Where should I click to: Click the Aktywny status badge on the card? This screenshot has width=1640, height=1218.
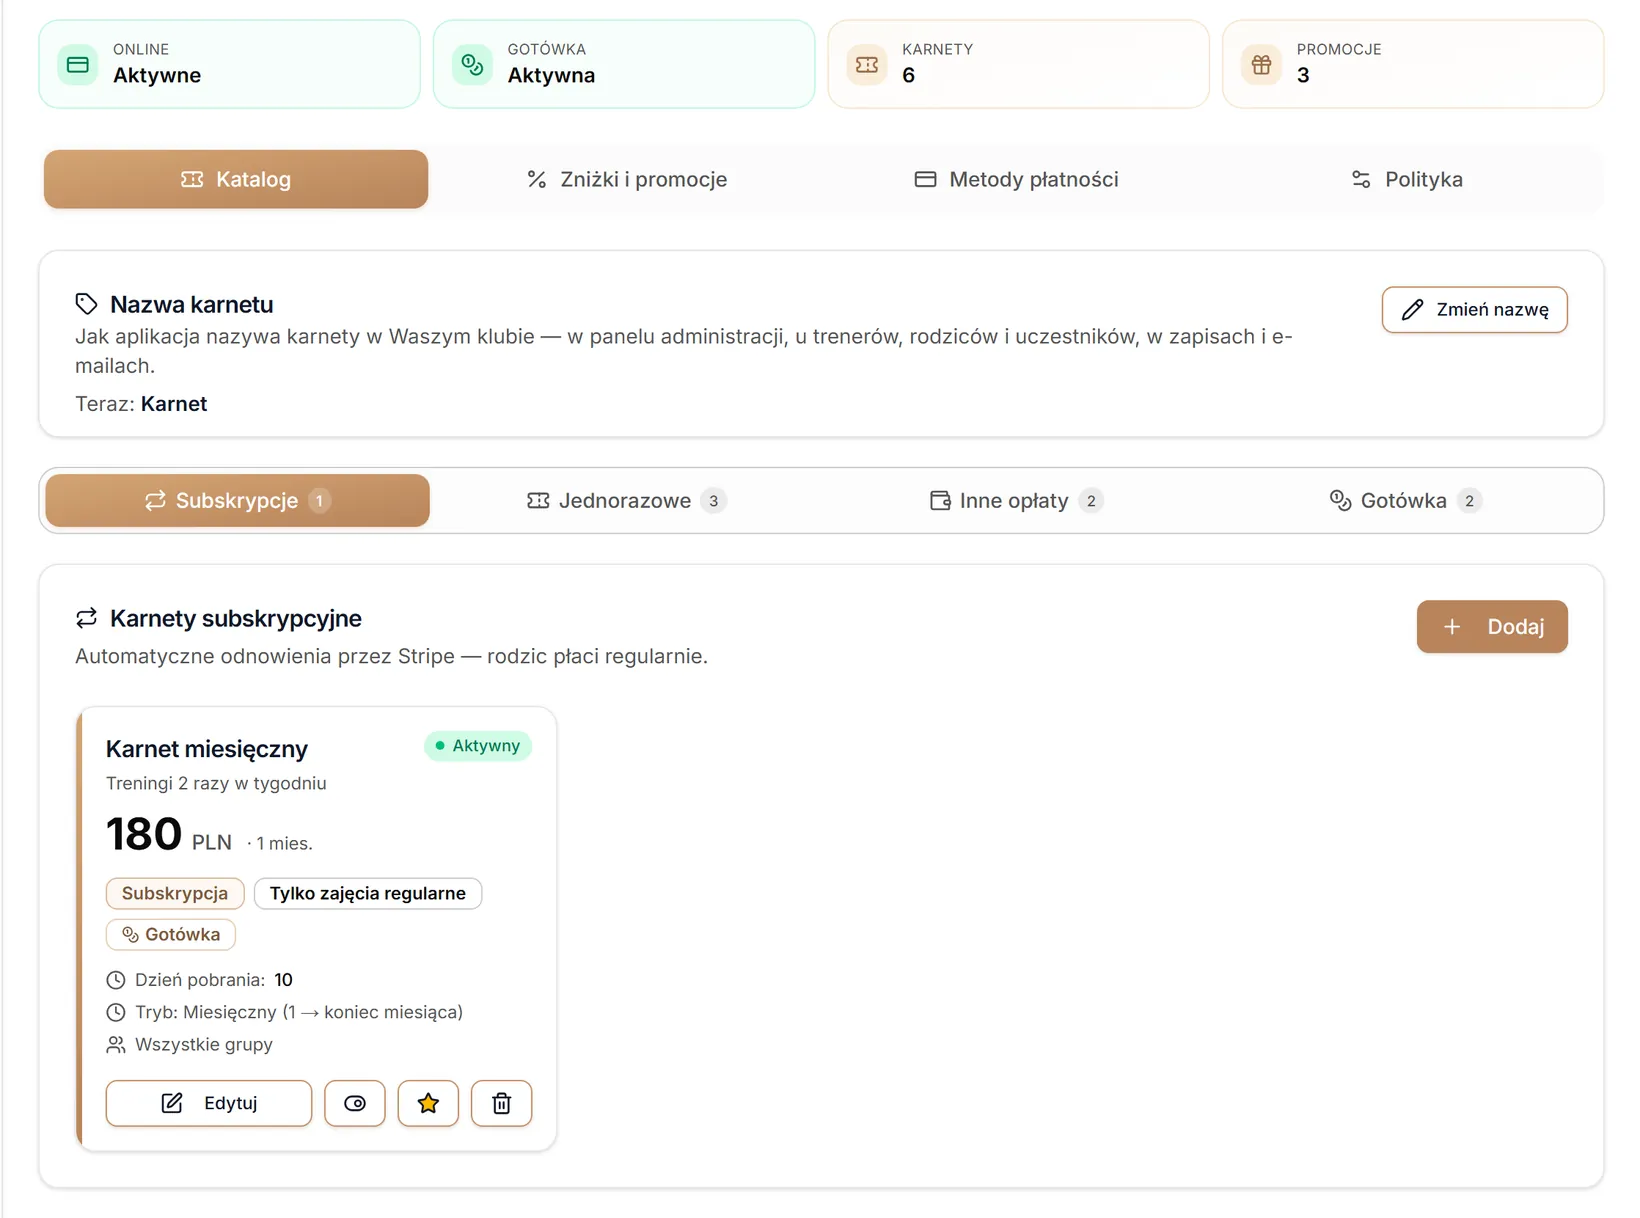tap(478, 746)
